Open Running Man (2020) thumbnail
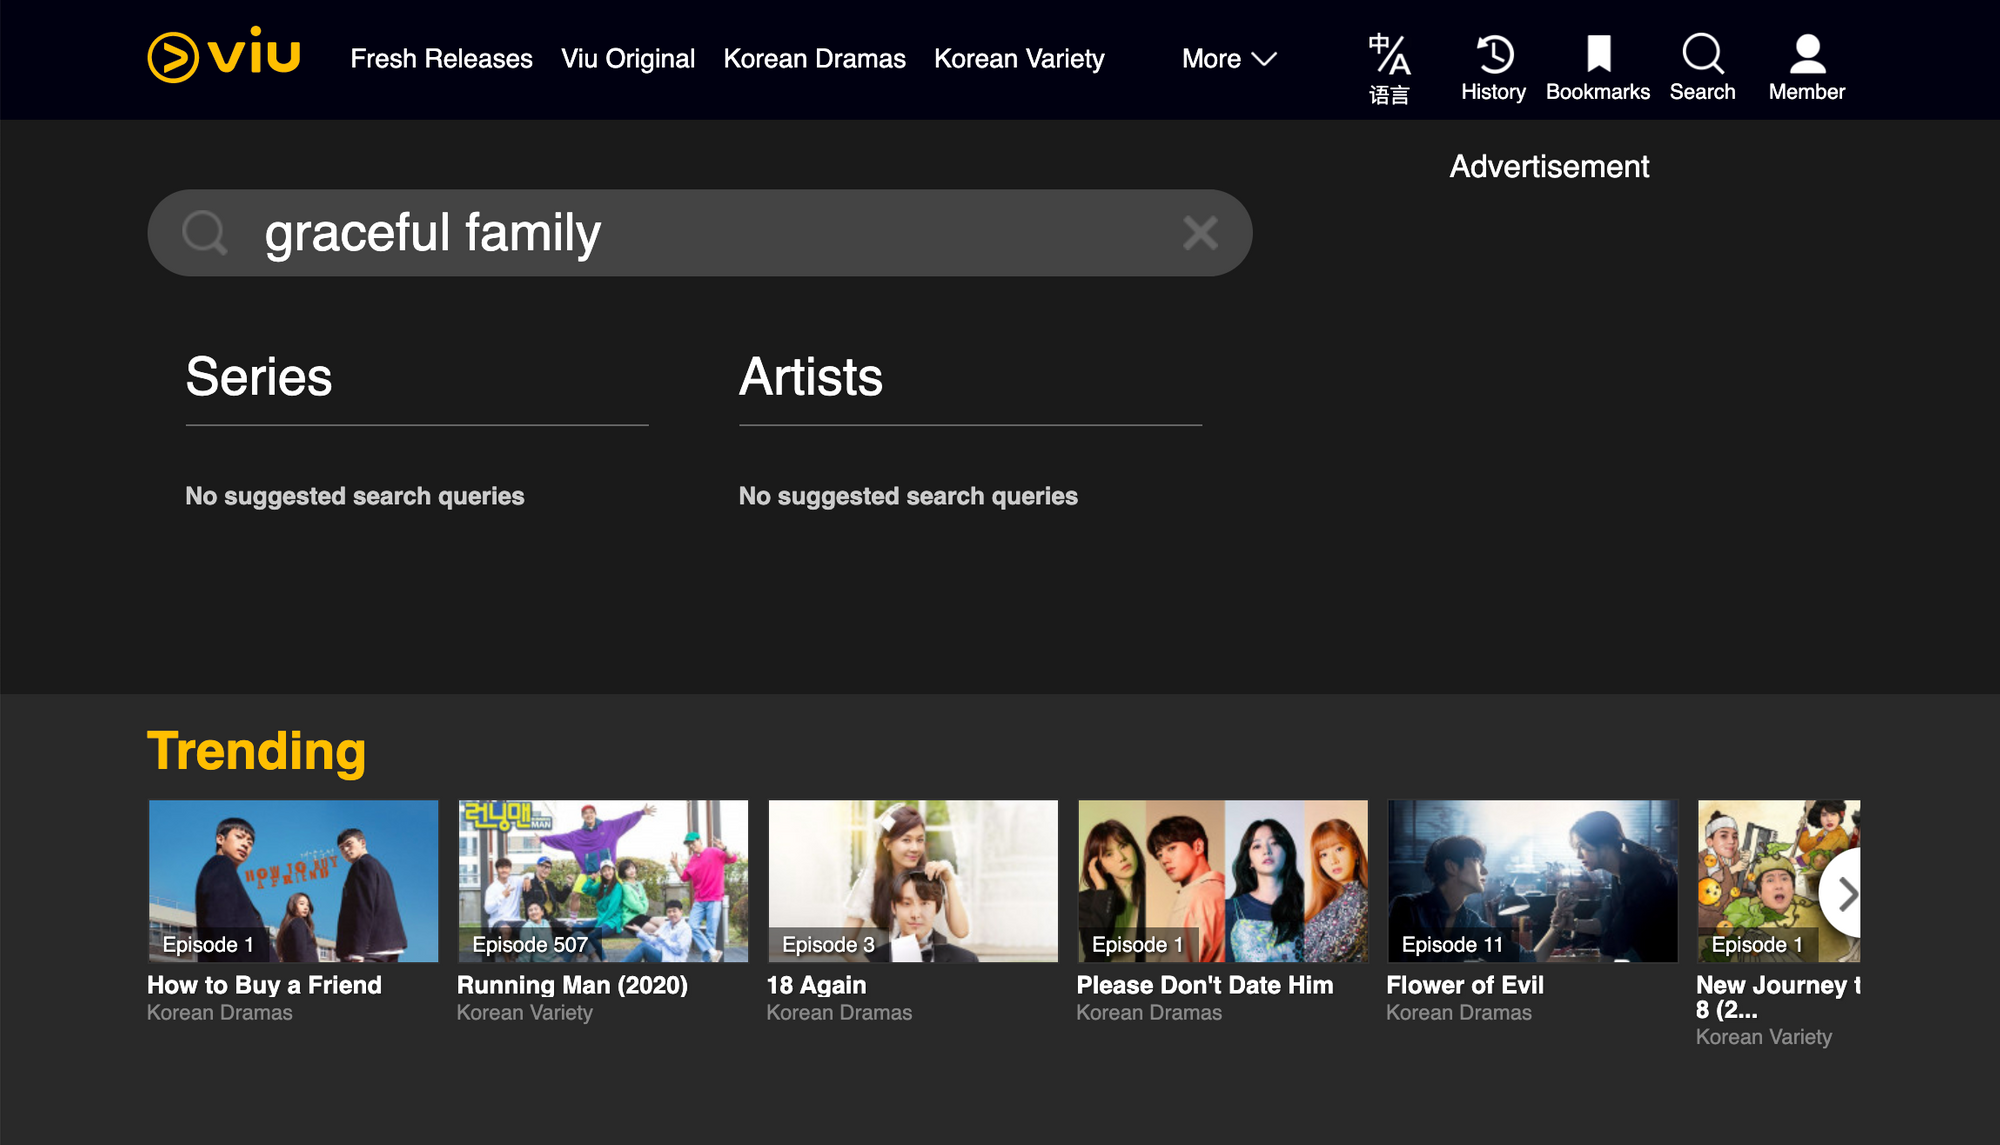 coord(603,881)
